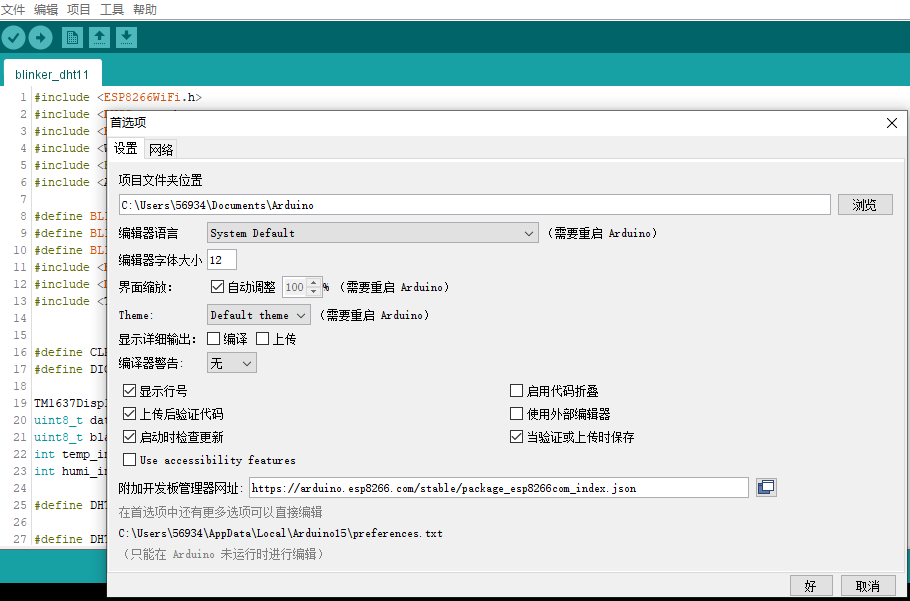Toggle the 显示行号 checkbox
Image resolution: width=910 pixels, height=601 pixels.
click(x=129, y=391)
